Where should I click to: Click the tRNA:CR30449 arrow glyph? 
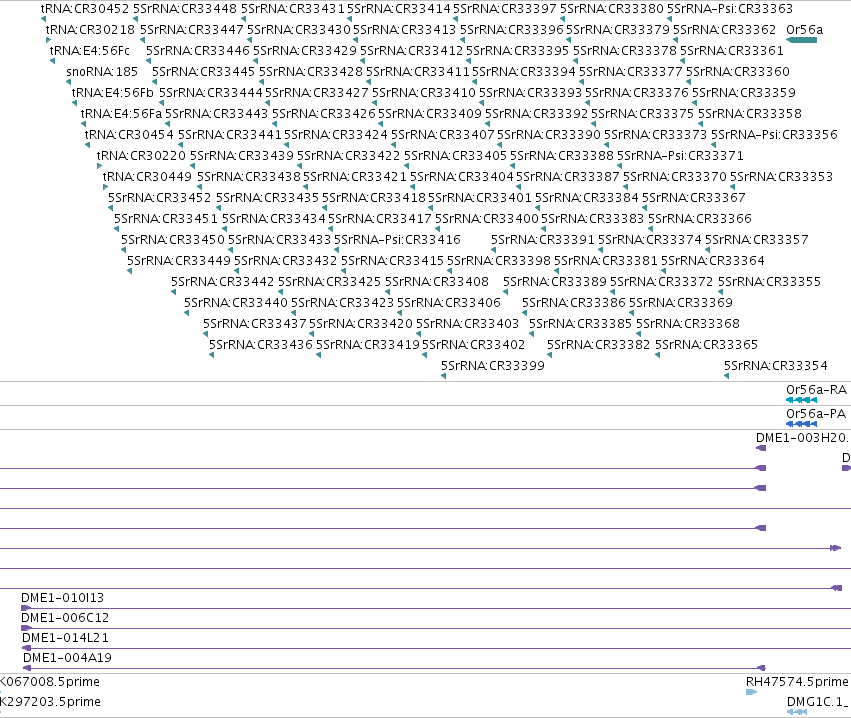105,187
